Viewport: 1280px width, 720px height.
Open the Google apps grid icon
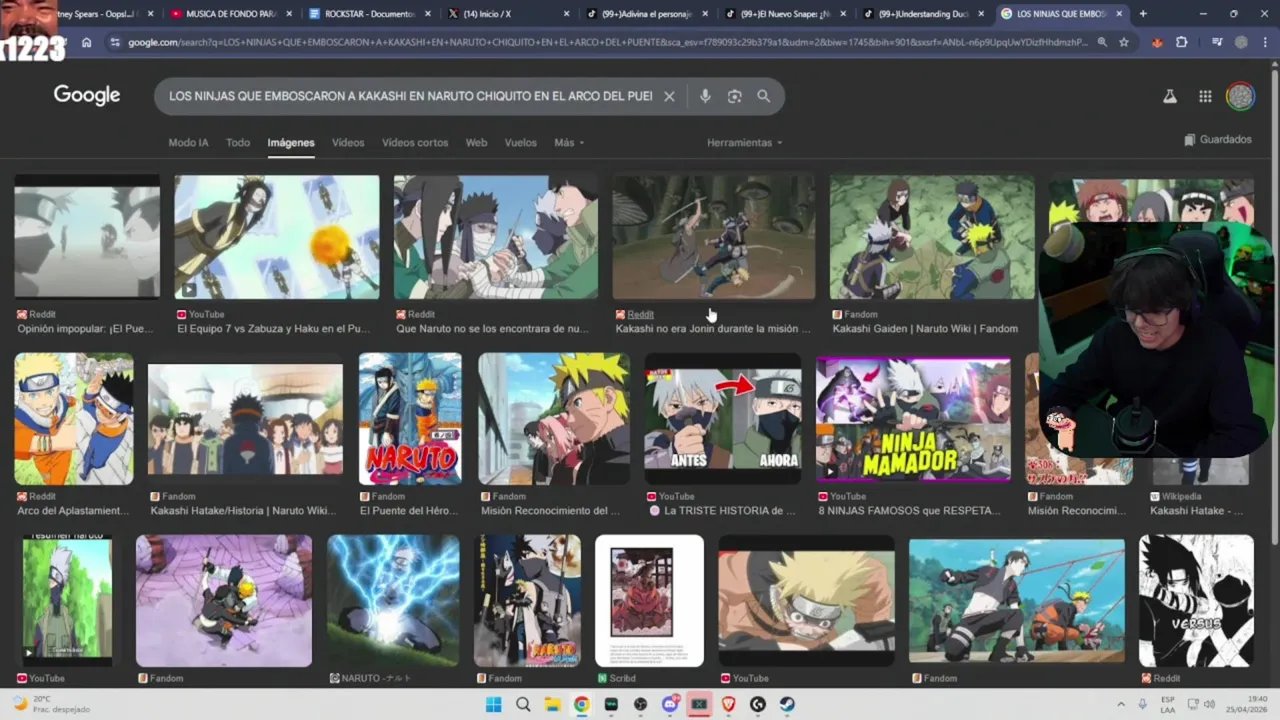pos(1205,96)
